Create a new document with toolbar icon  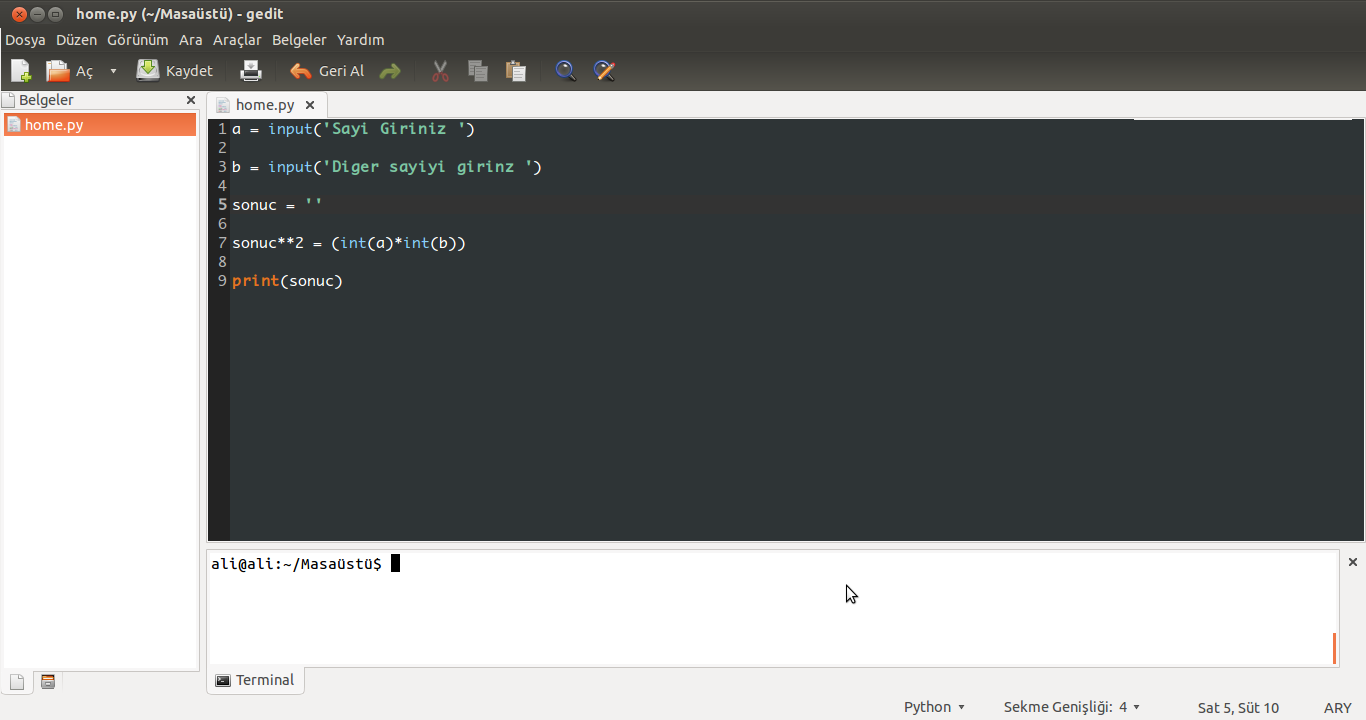(21, 71)
